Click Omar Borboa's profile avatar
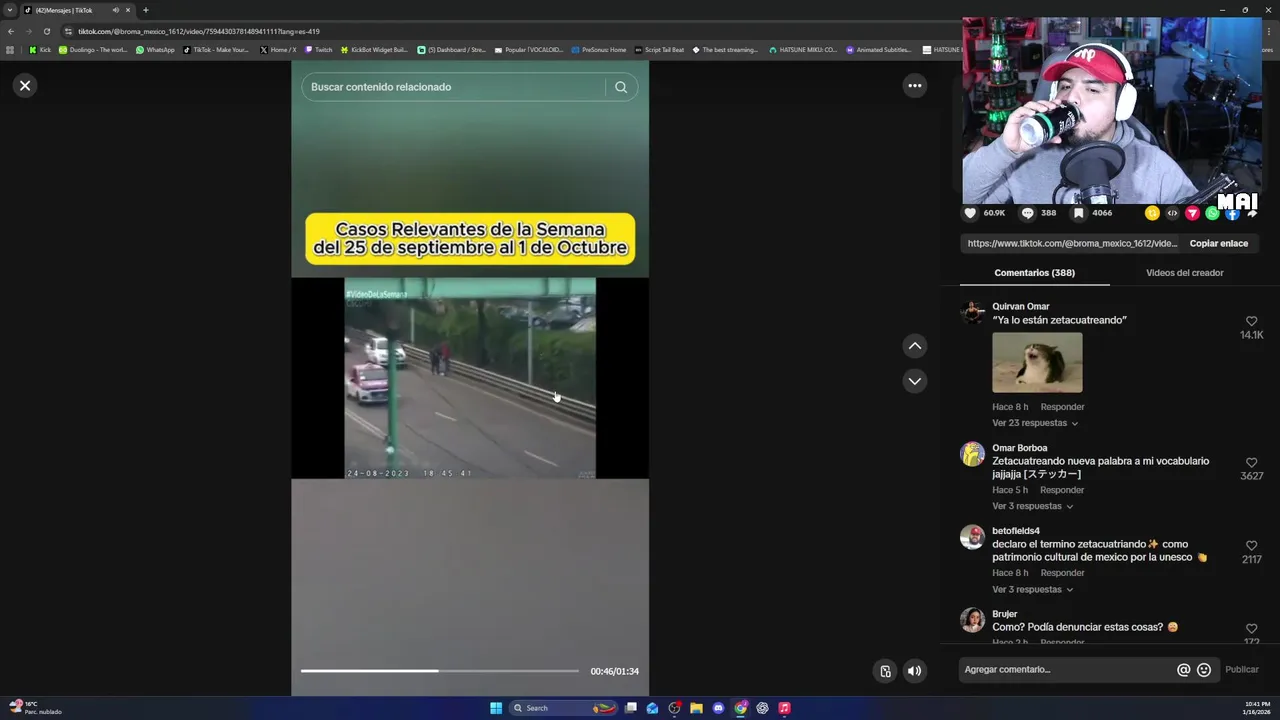This screenshot has height=720, width=1280. [972, 454]
